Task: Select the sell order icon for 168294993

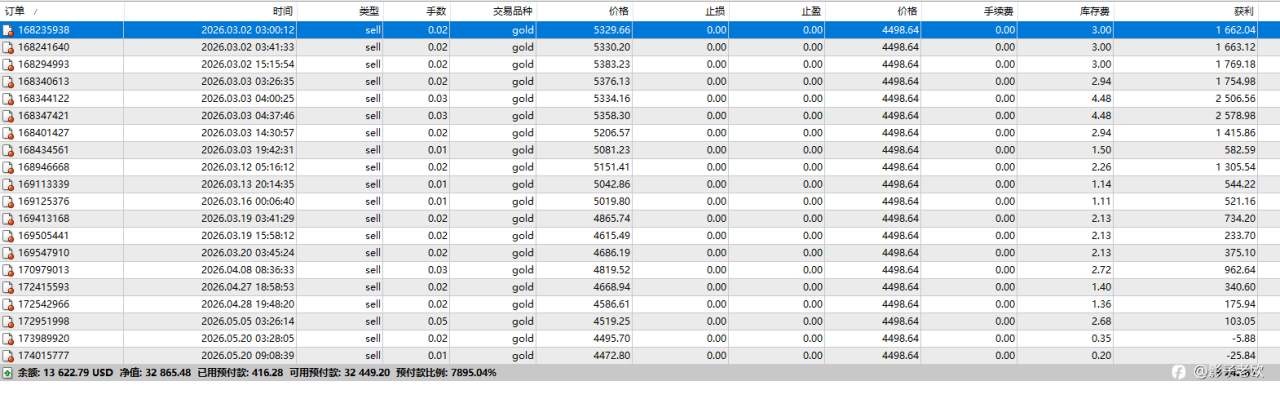Action: 8,64
